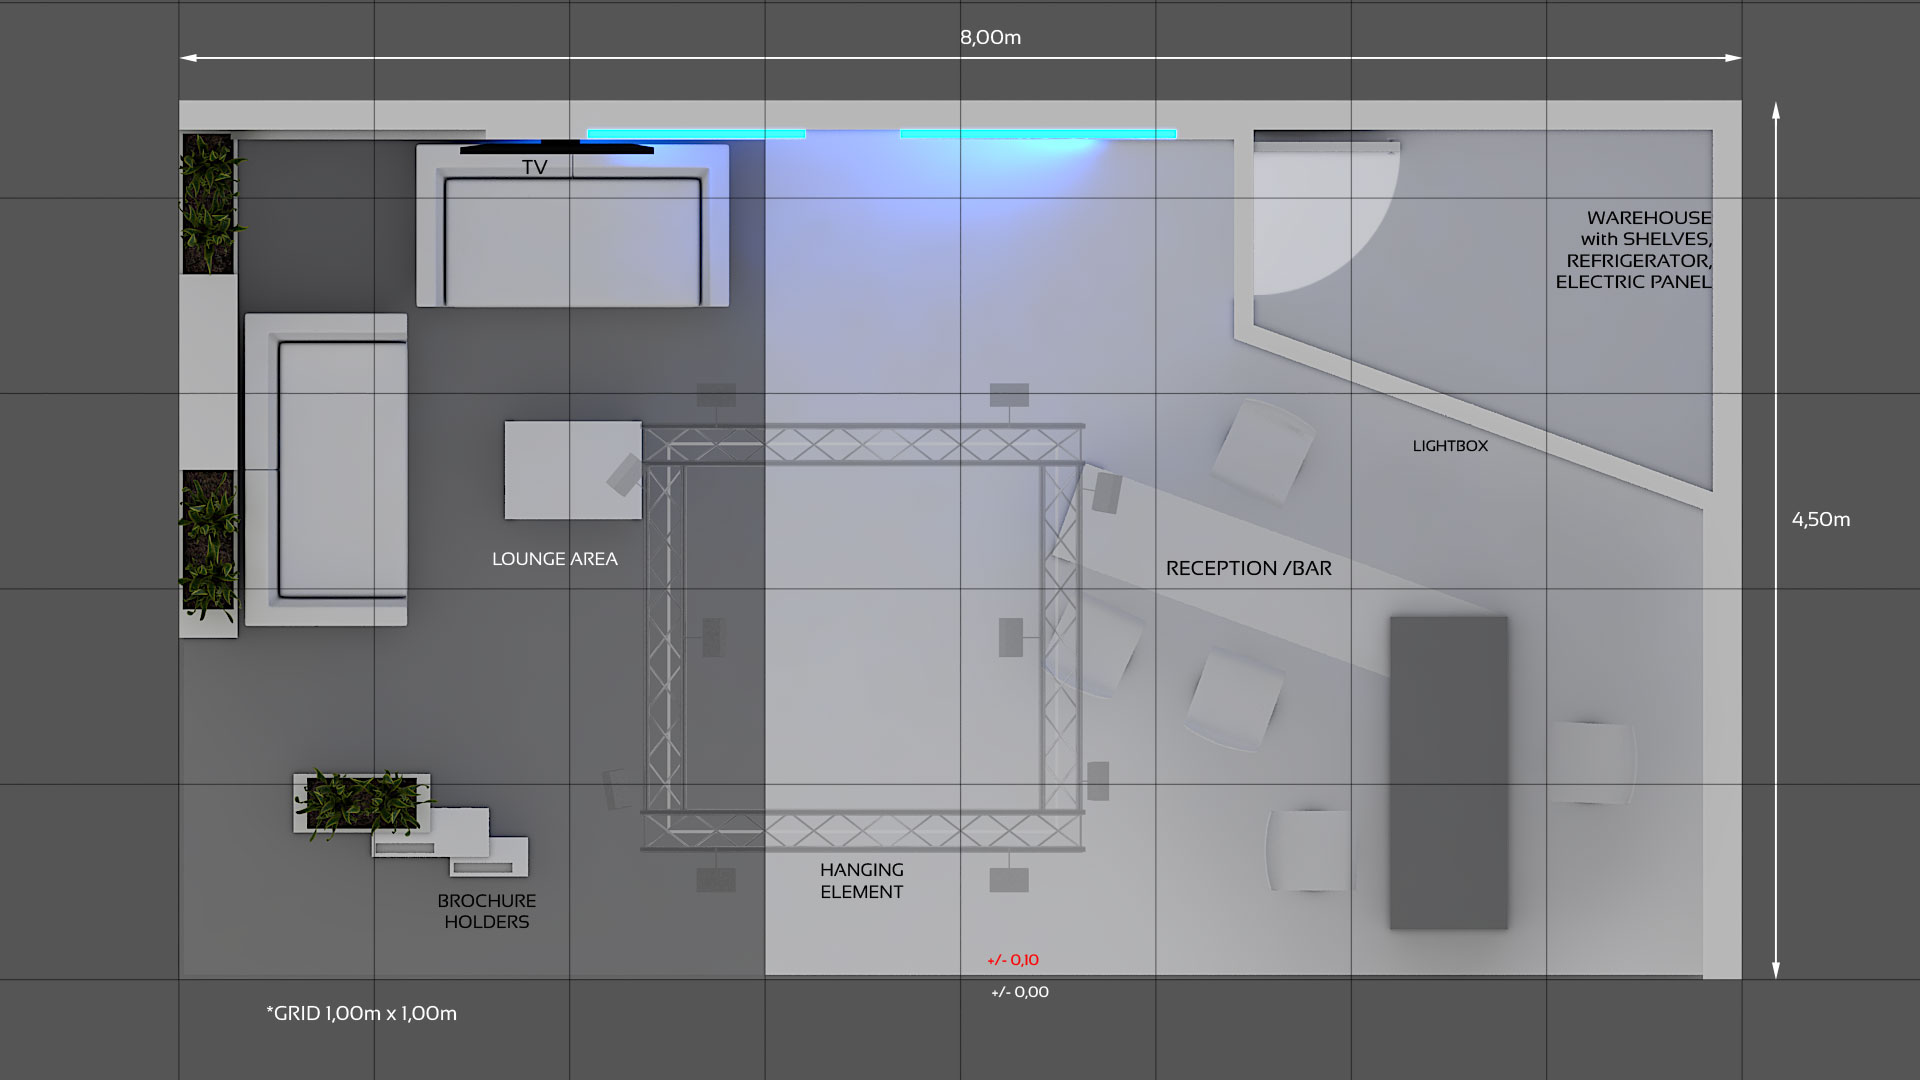Select the red +/- 0,10 level note
The image size is (1920, 1080).
(x=1013, y=960)
